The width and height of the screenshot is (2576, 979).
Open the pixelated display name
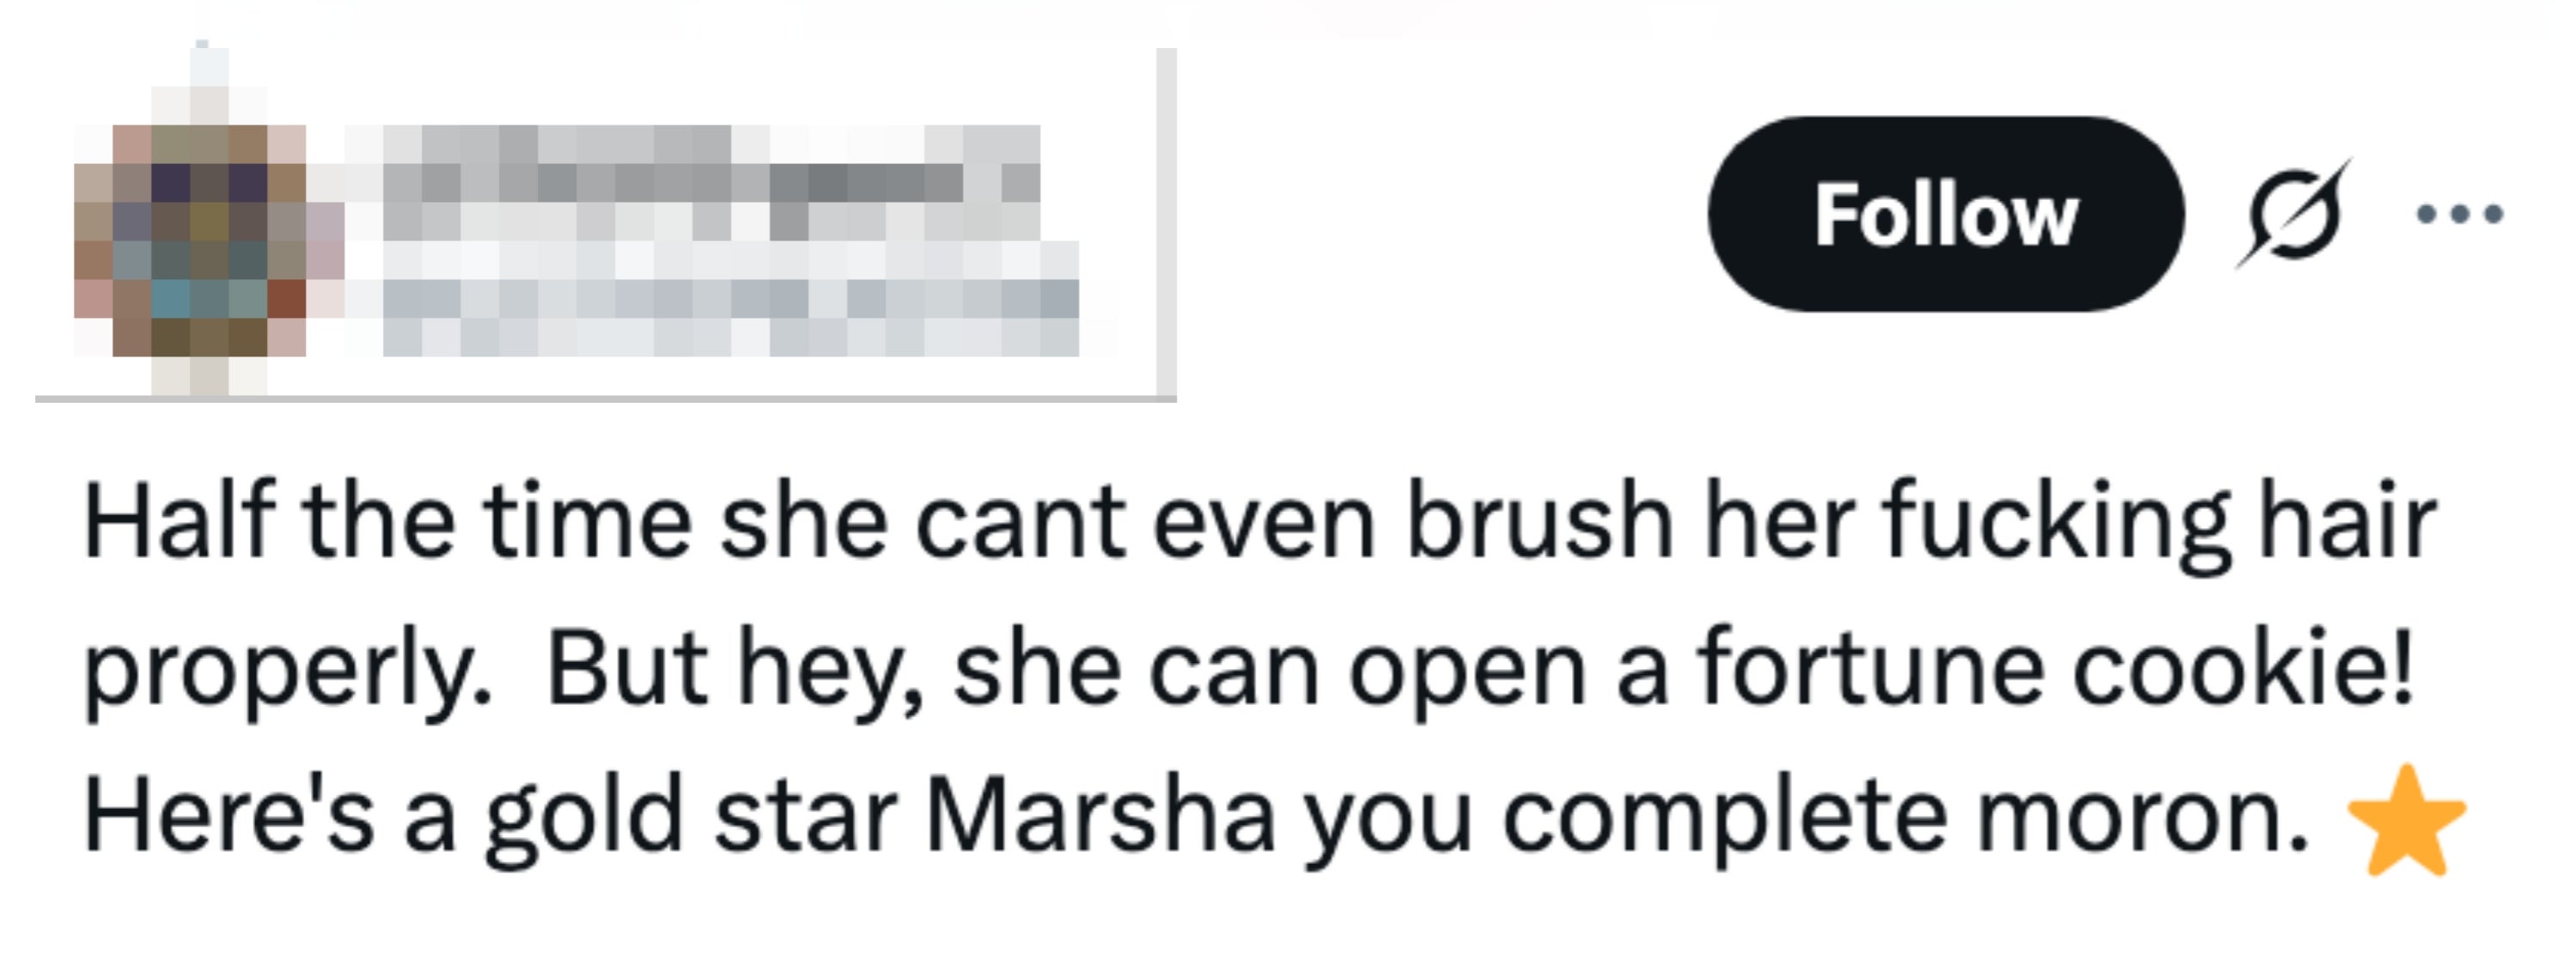coord(712,182)
